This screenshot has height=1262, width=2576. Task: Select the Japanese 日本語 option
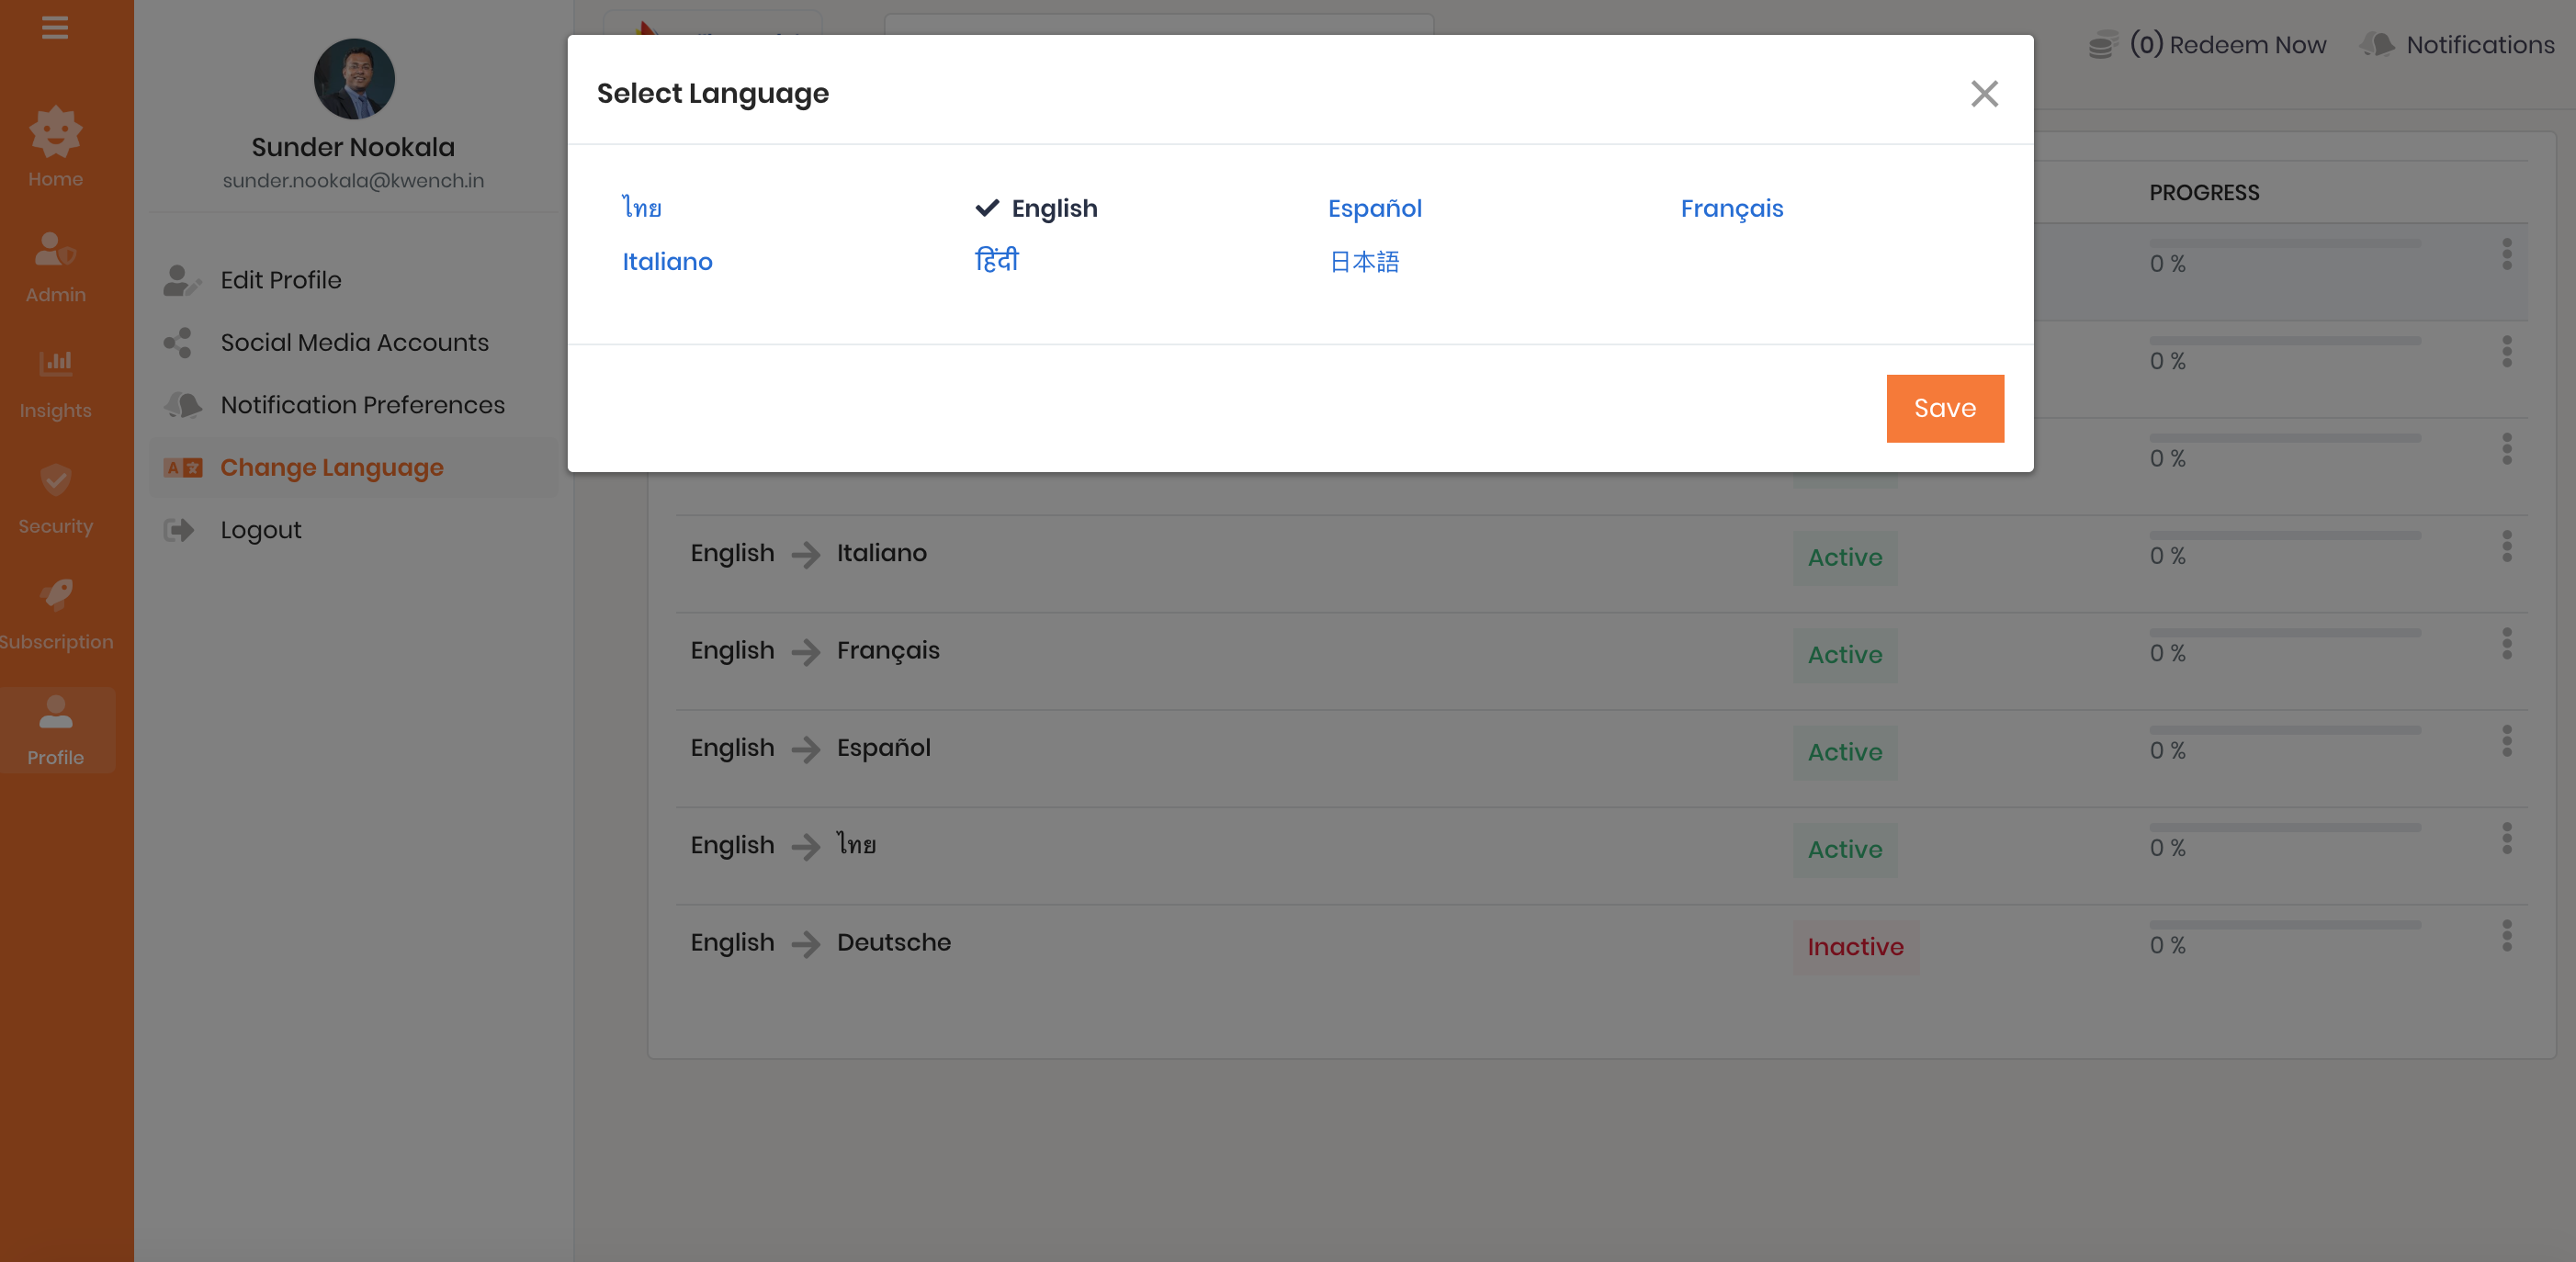pos(1364,261)
